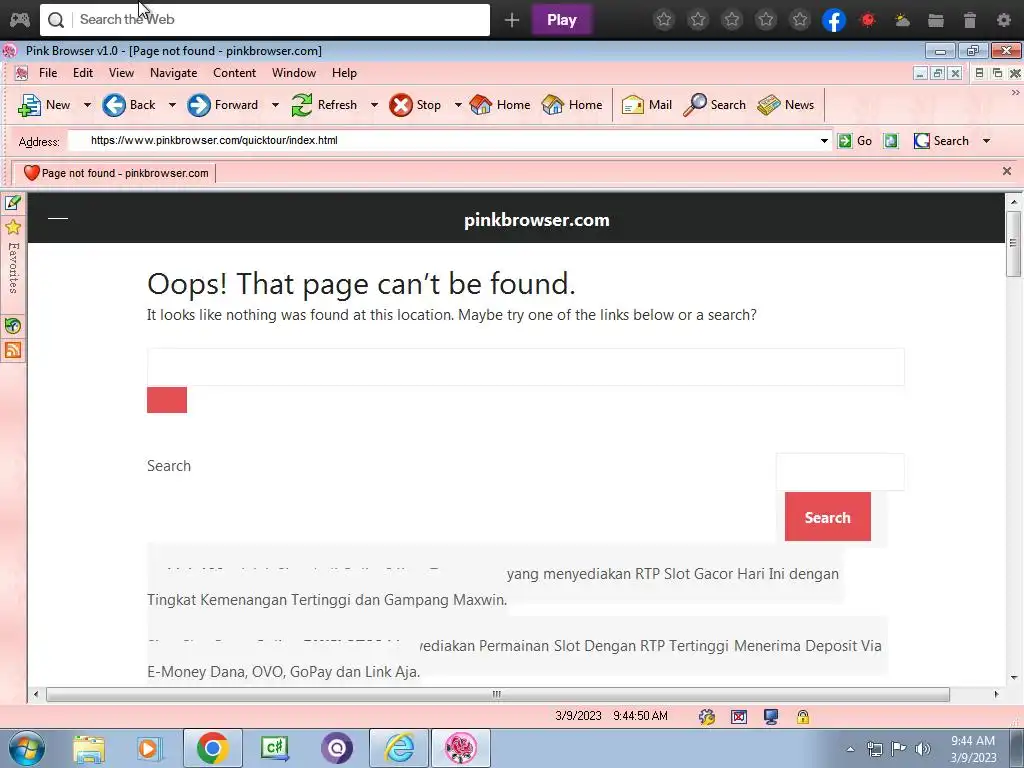Screen dimensions: 1024x768
Task: Click the Google Search button in address bar
Action: pyautogui.click(x=941, y=140)
